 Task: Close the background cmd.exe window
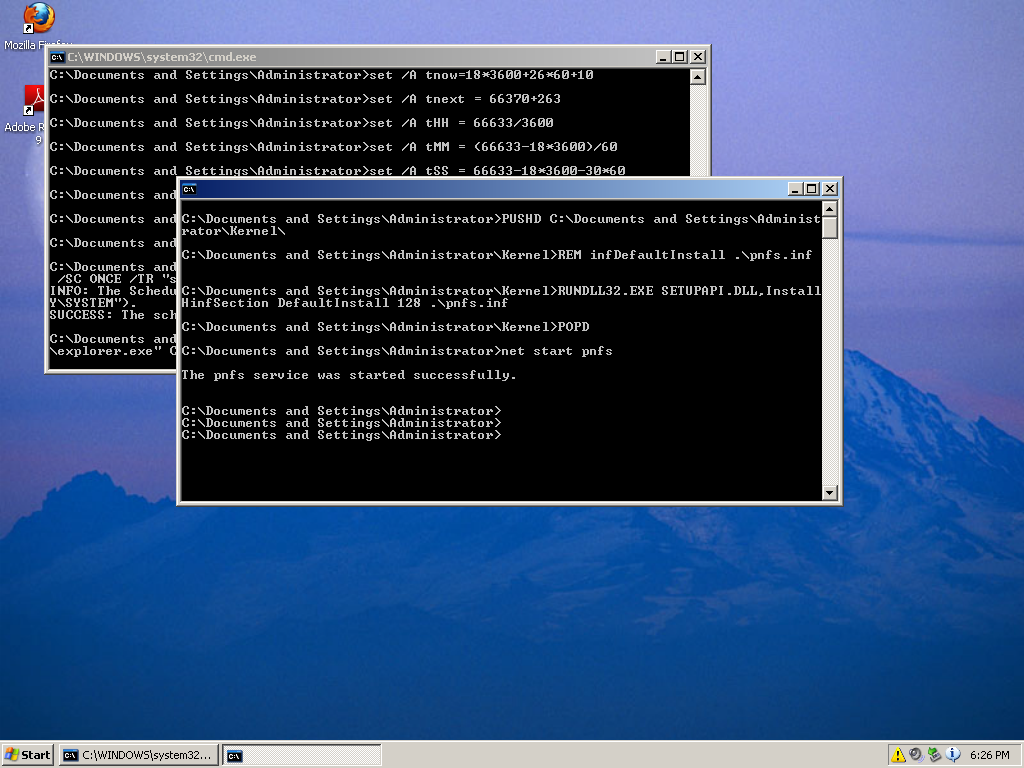pos(696,57)
